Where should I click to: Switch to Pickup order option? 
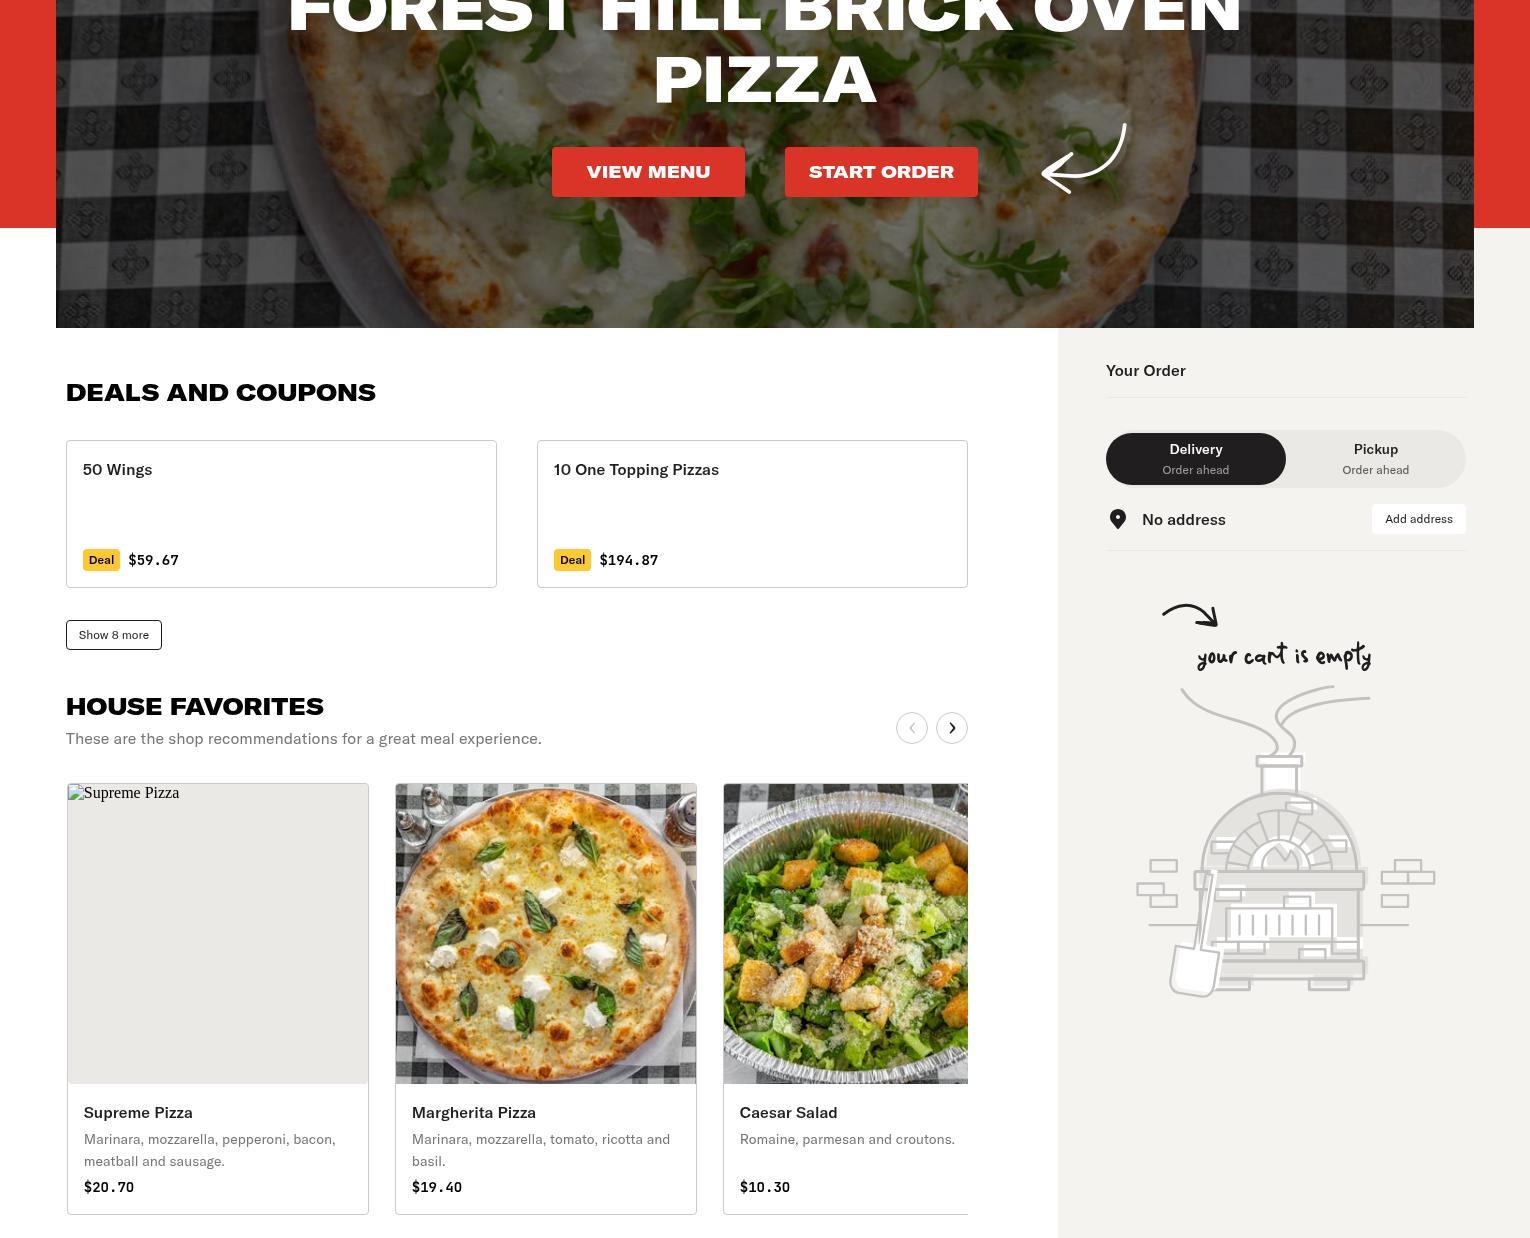[1376, 459]
